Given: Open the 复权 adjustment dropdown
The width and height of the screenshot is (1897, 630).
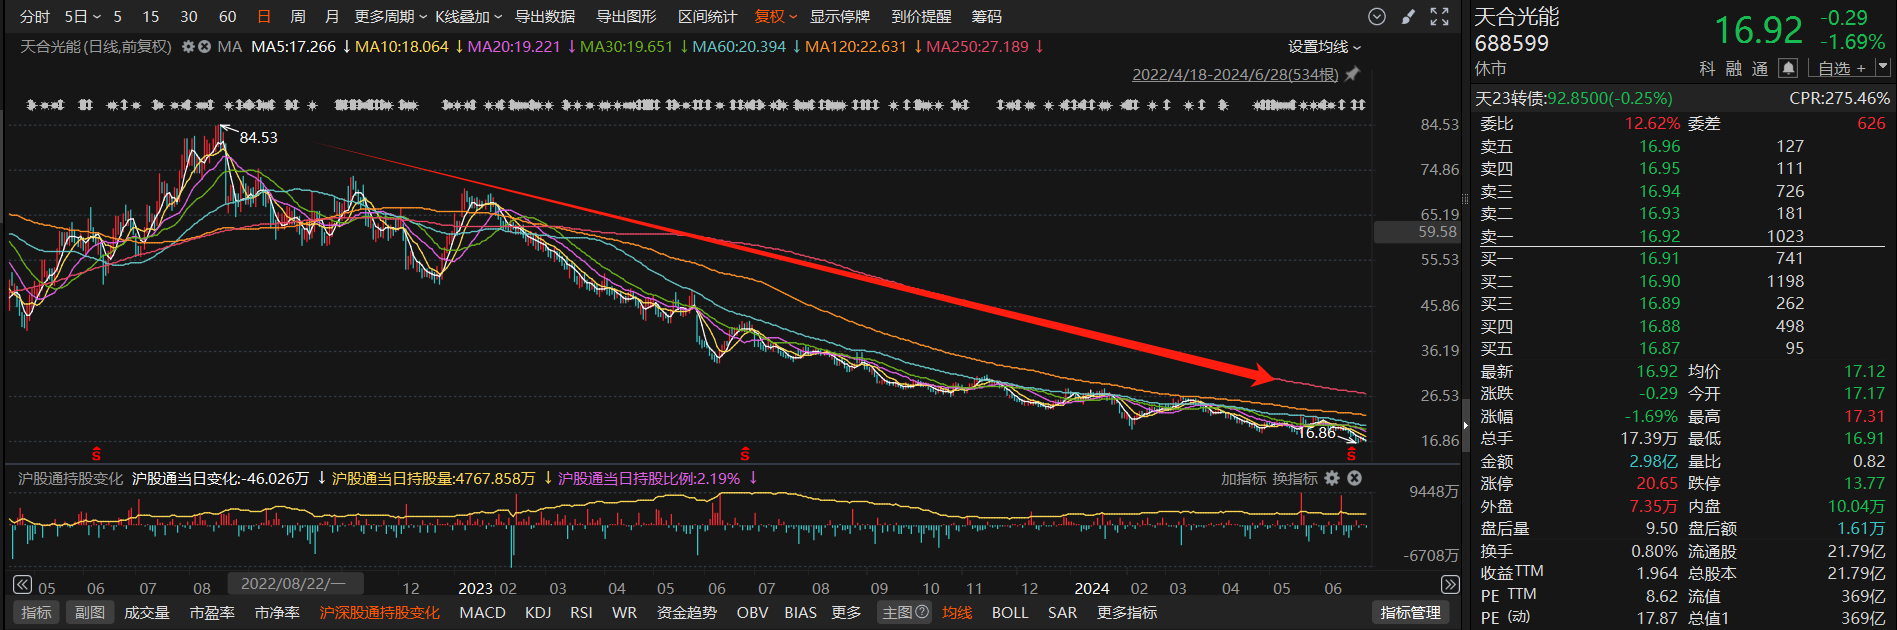Looking at the screenshot, I should point(775,17).
